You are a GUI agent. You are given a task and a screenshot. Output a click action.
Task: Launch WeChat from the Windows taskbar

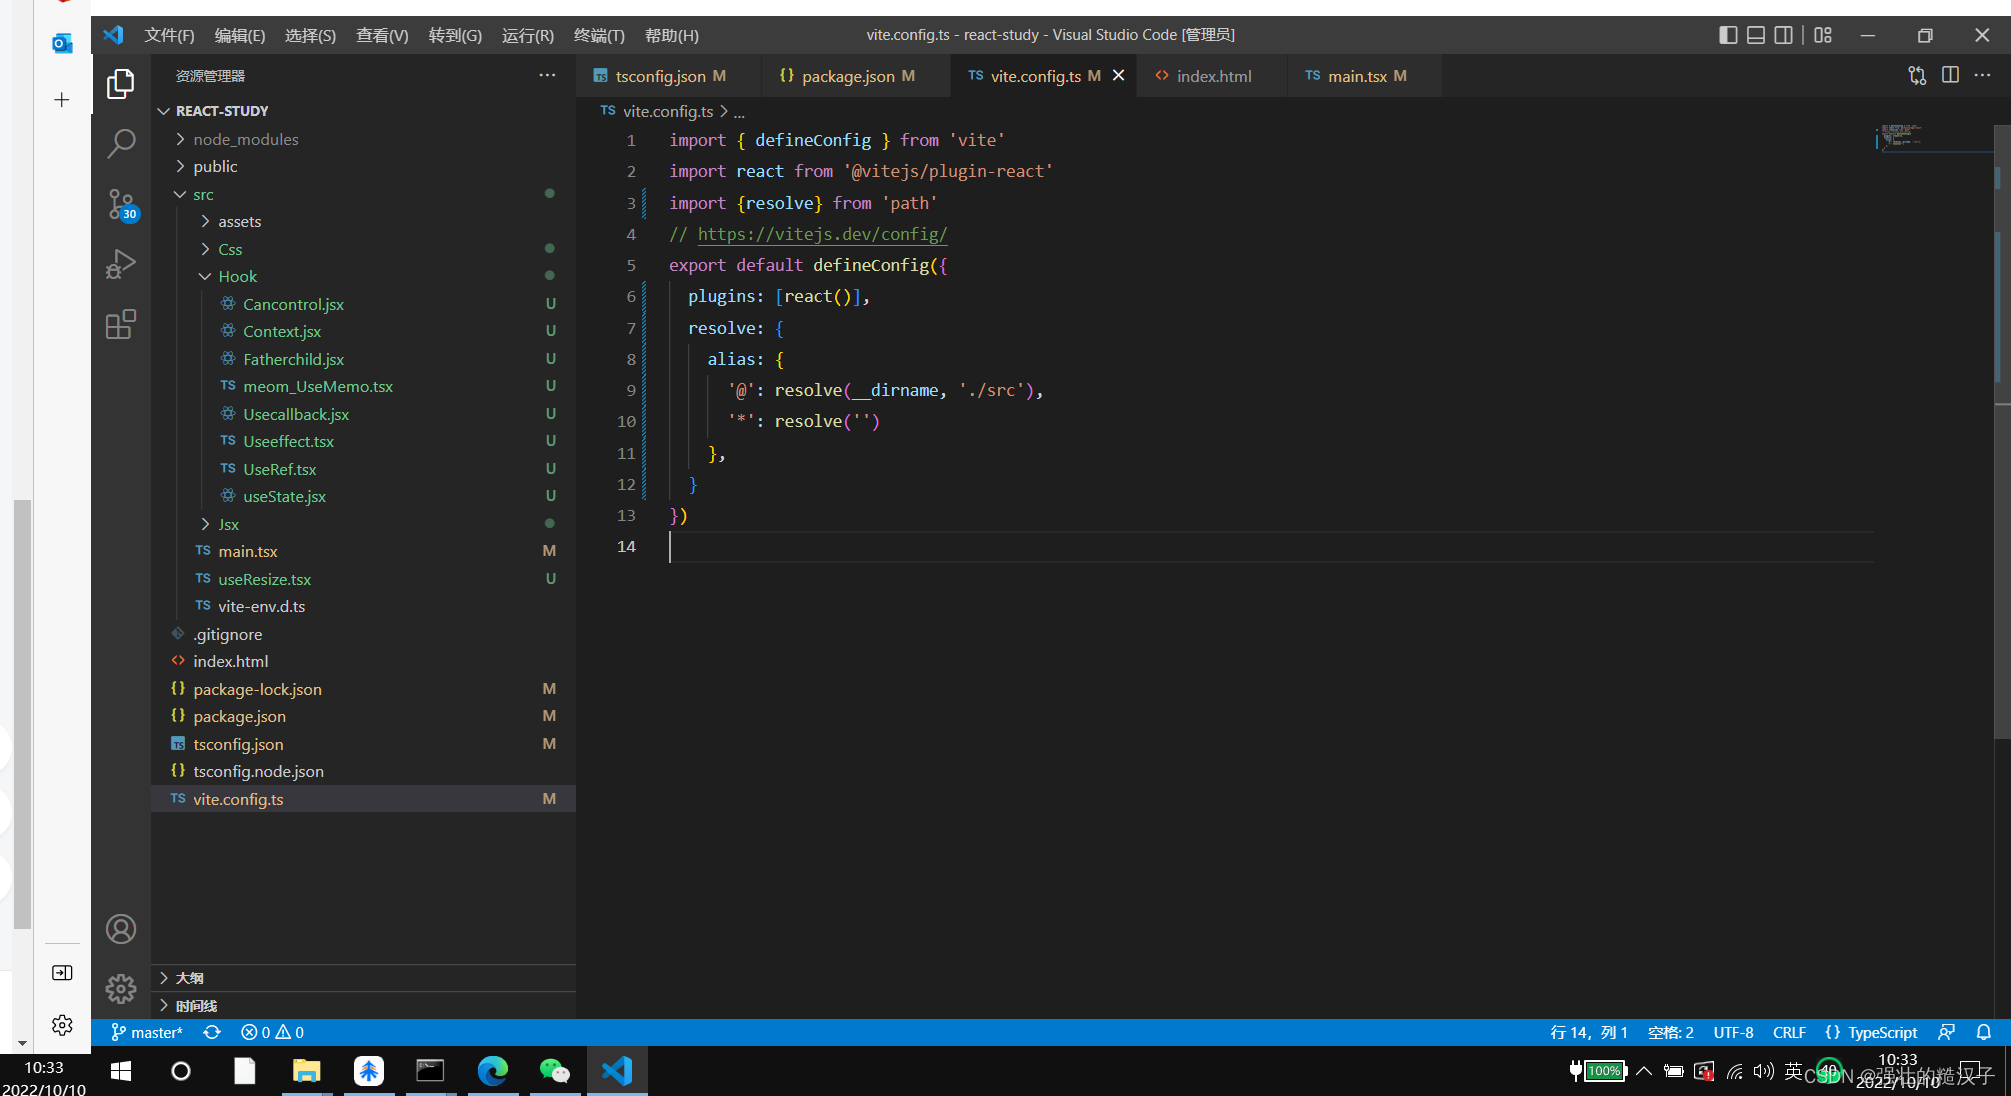(555, 1070)
